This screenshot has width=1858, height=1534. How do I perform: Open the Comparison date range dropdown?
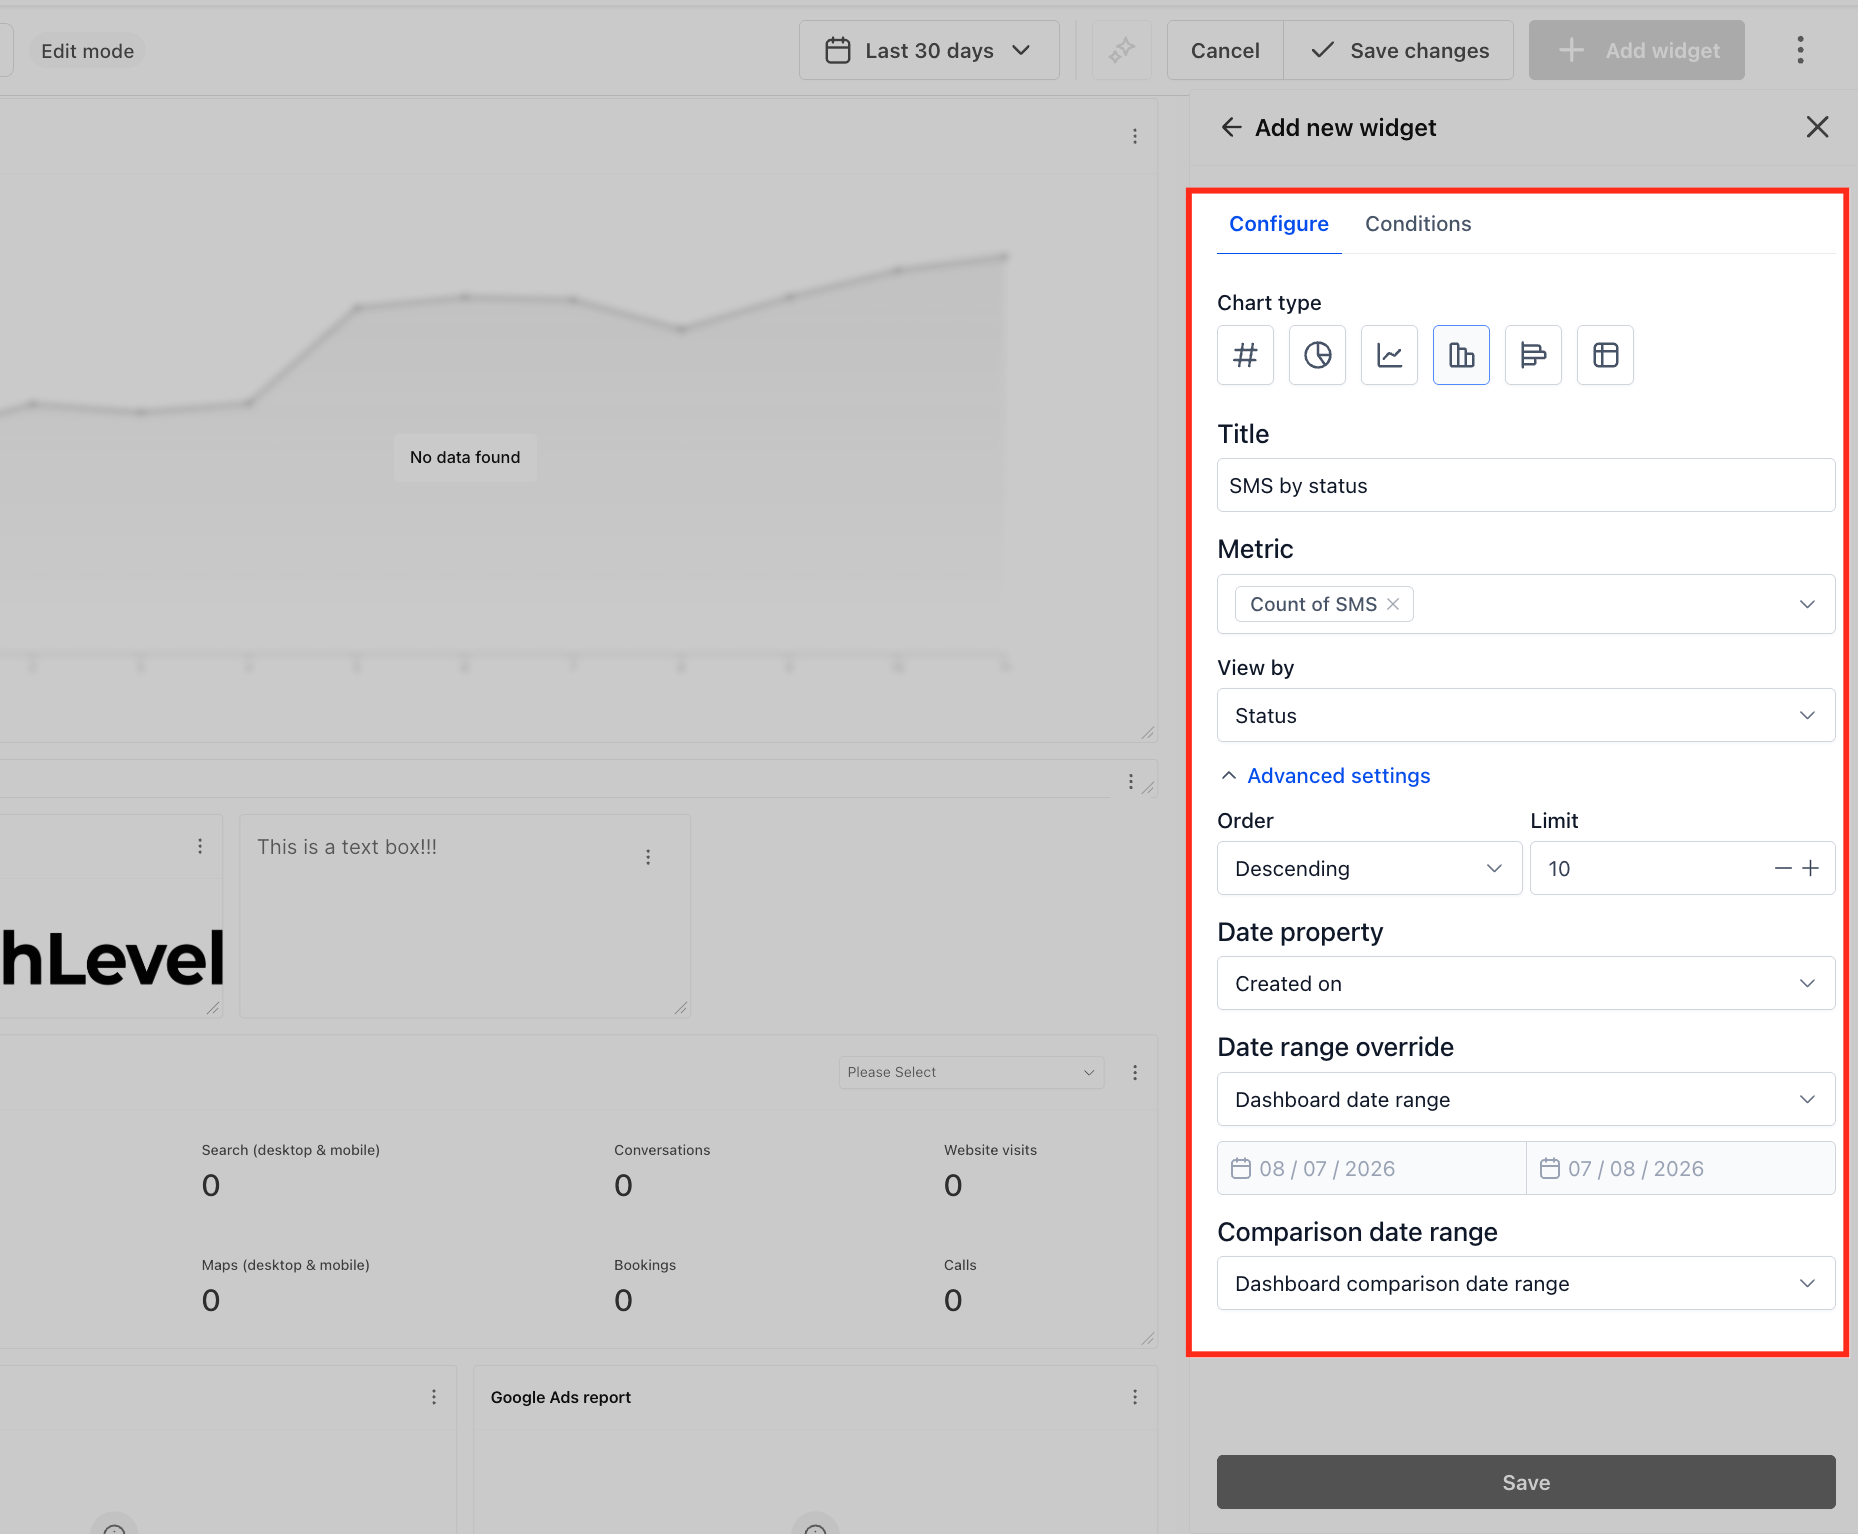[x=1526, y=1283]
